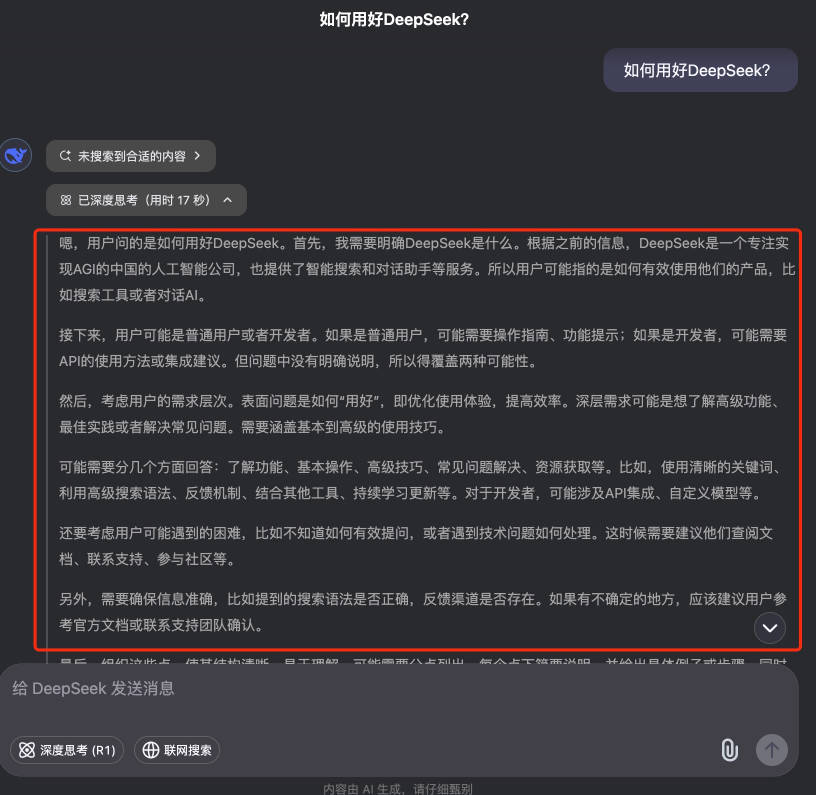Toggle 深度思考 (R1) mode

pyautogui.click(x=67, y=750)
